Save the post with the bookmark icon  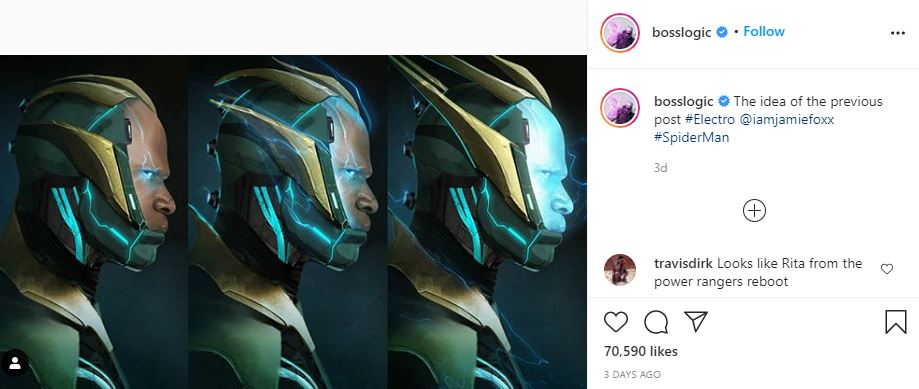[896, 322]
